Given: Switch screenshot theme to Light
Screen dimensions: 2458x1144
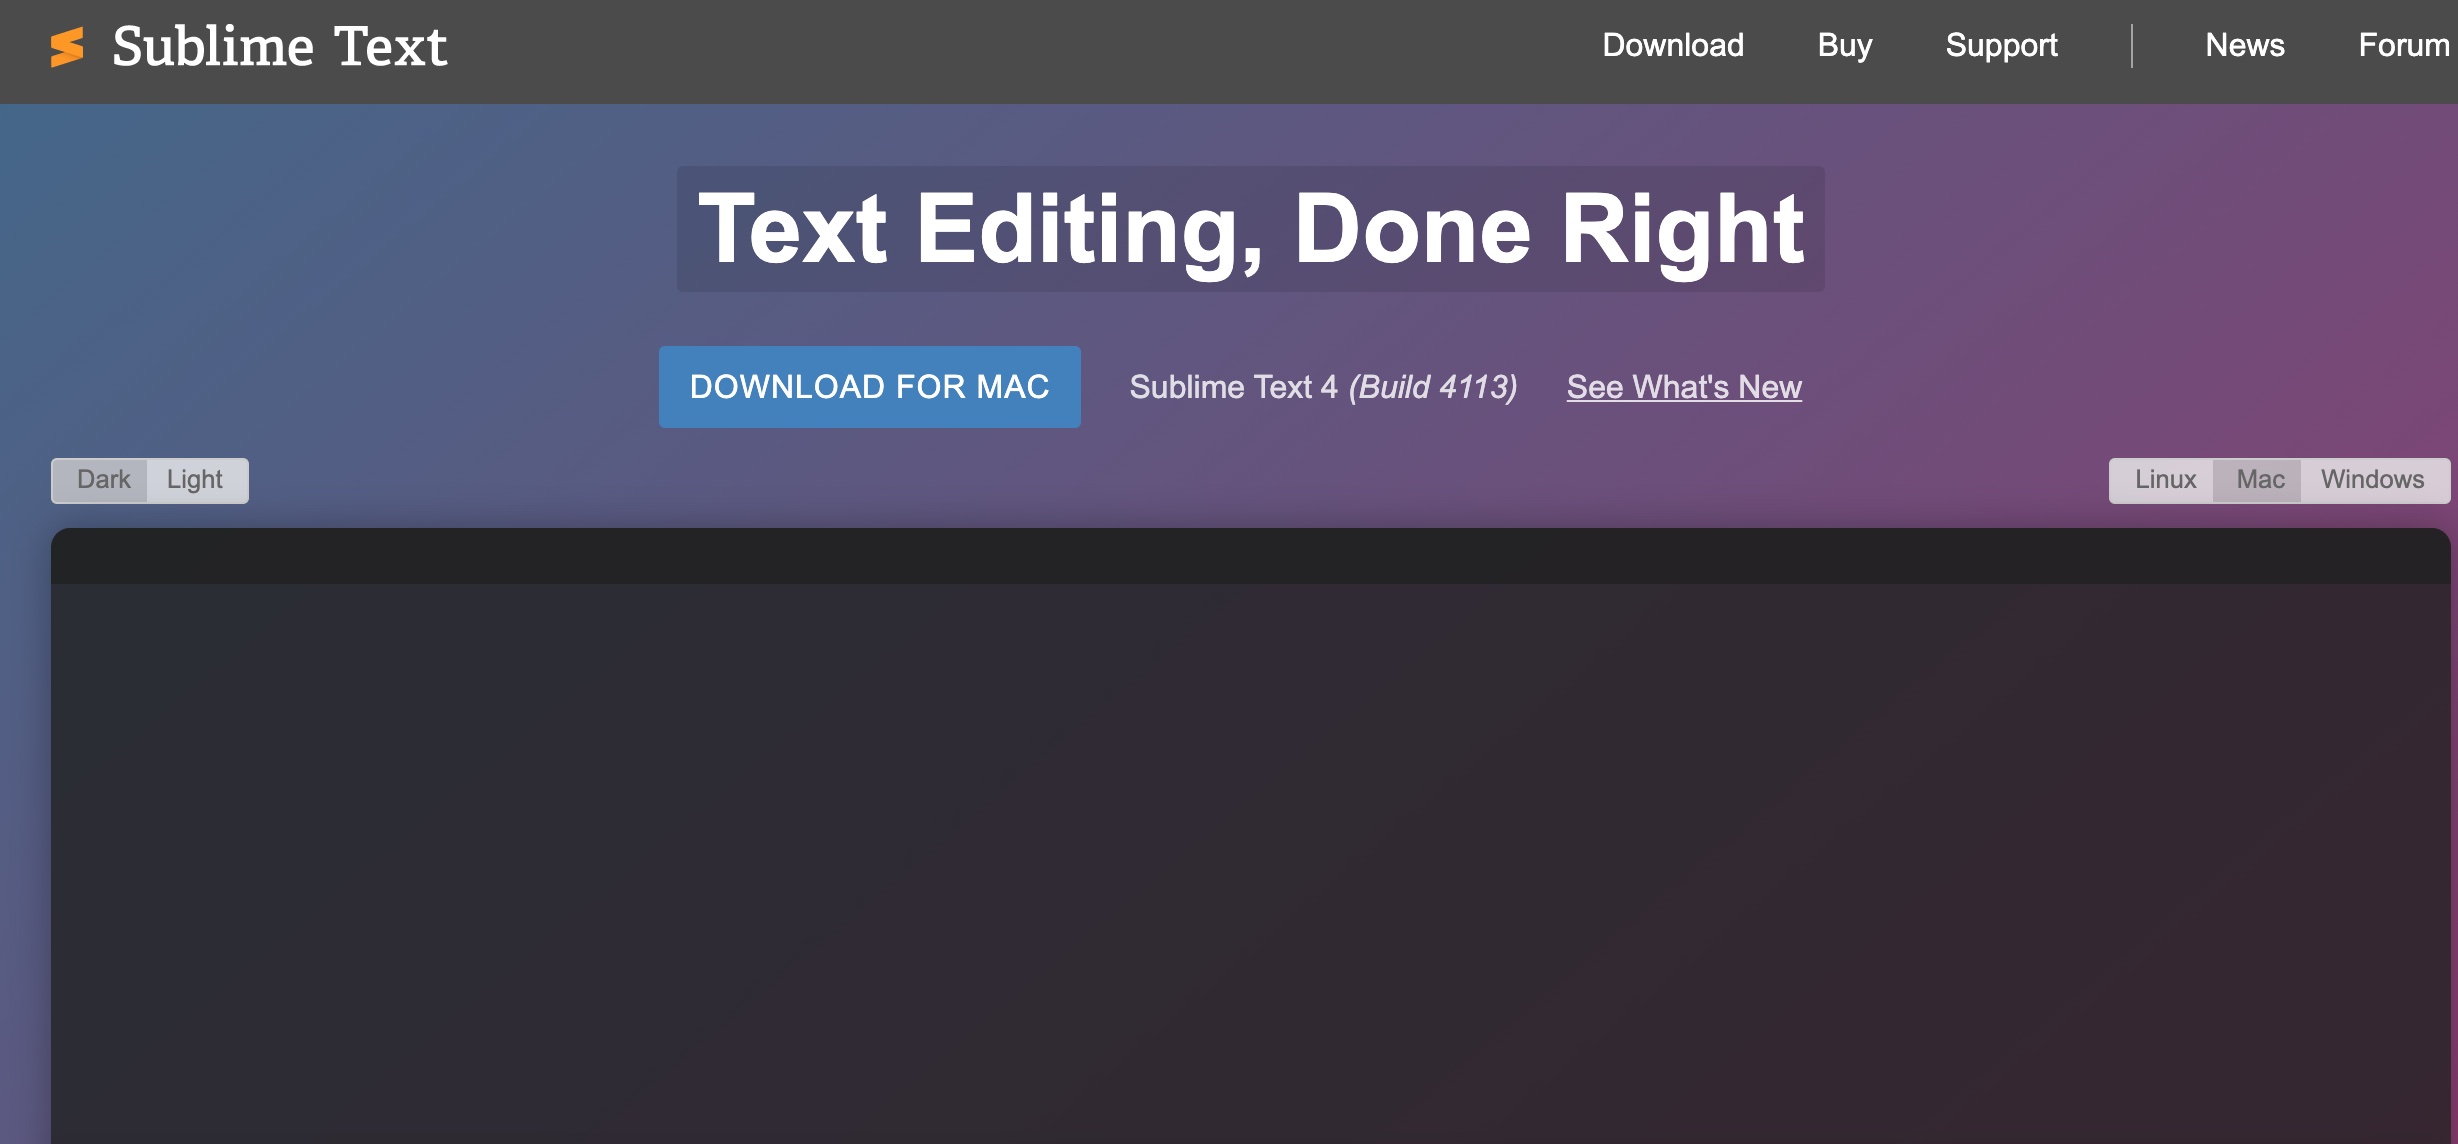Looking at the screenshot, I should [x=196, y=480].
